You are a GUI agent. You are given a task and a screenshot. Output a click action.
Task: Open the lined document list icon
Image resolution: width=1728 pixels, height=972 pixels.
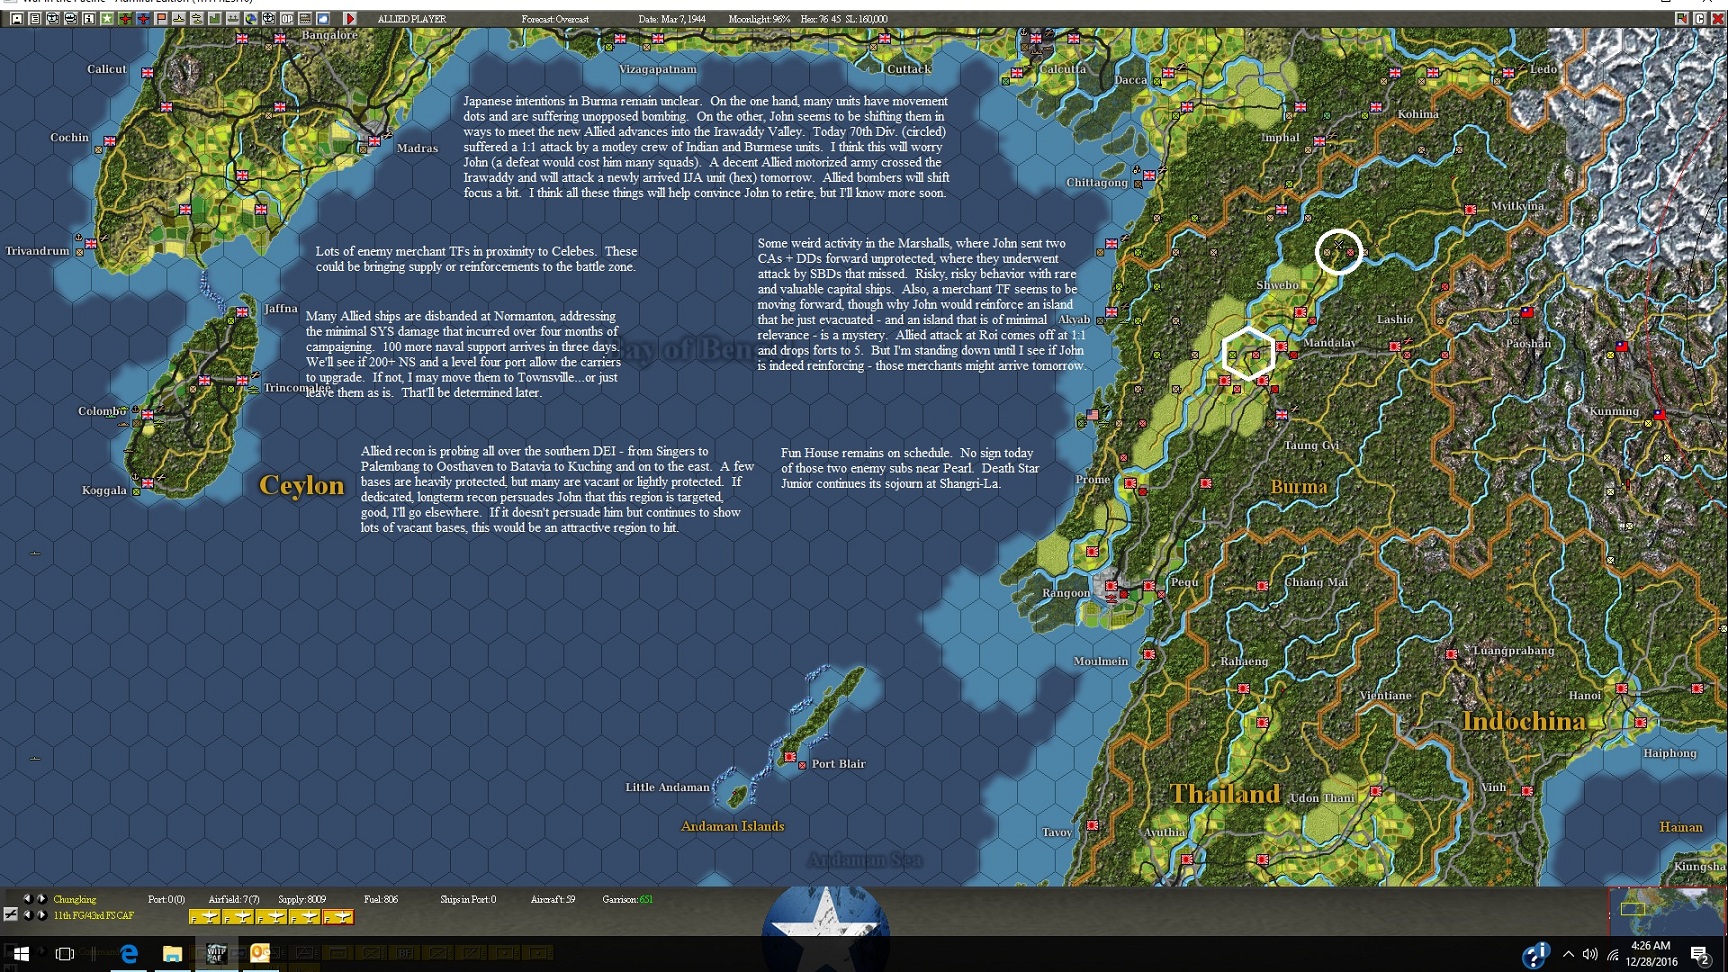pyautogui.click(x=35, y=19)
